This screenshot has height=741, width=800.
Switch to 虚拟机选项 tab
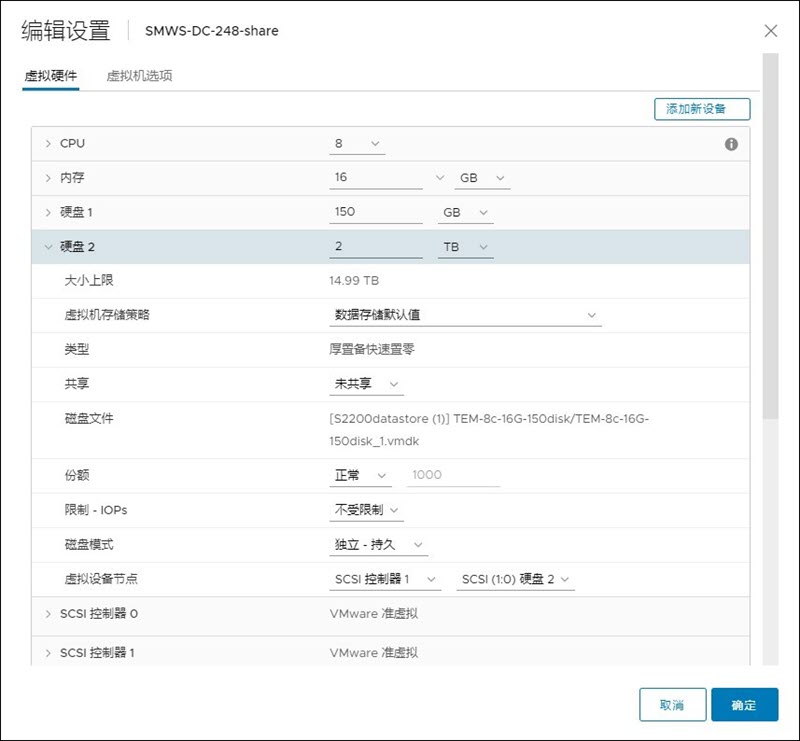(140, 76)
